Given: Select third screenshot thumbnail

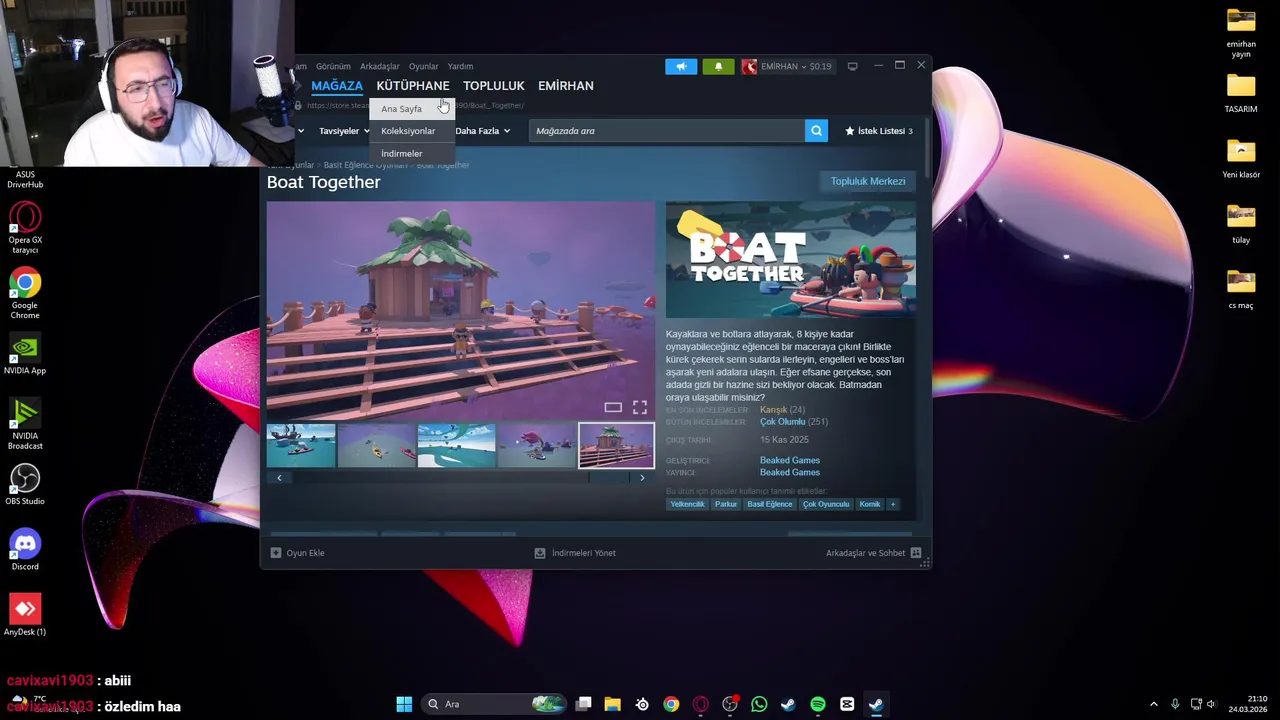Looking at the screenshot, I should tap(456, 446).
